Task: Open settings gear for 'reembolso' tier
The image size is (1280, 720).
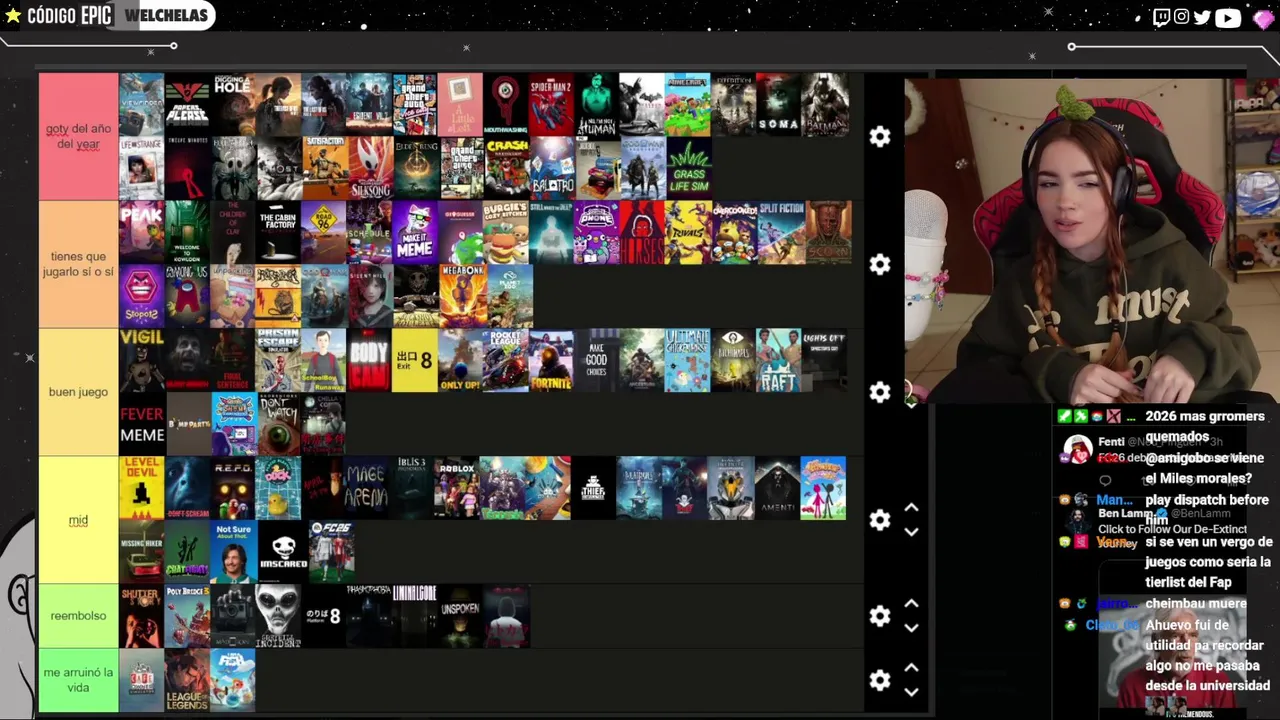Action: (x=880, y=616)
